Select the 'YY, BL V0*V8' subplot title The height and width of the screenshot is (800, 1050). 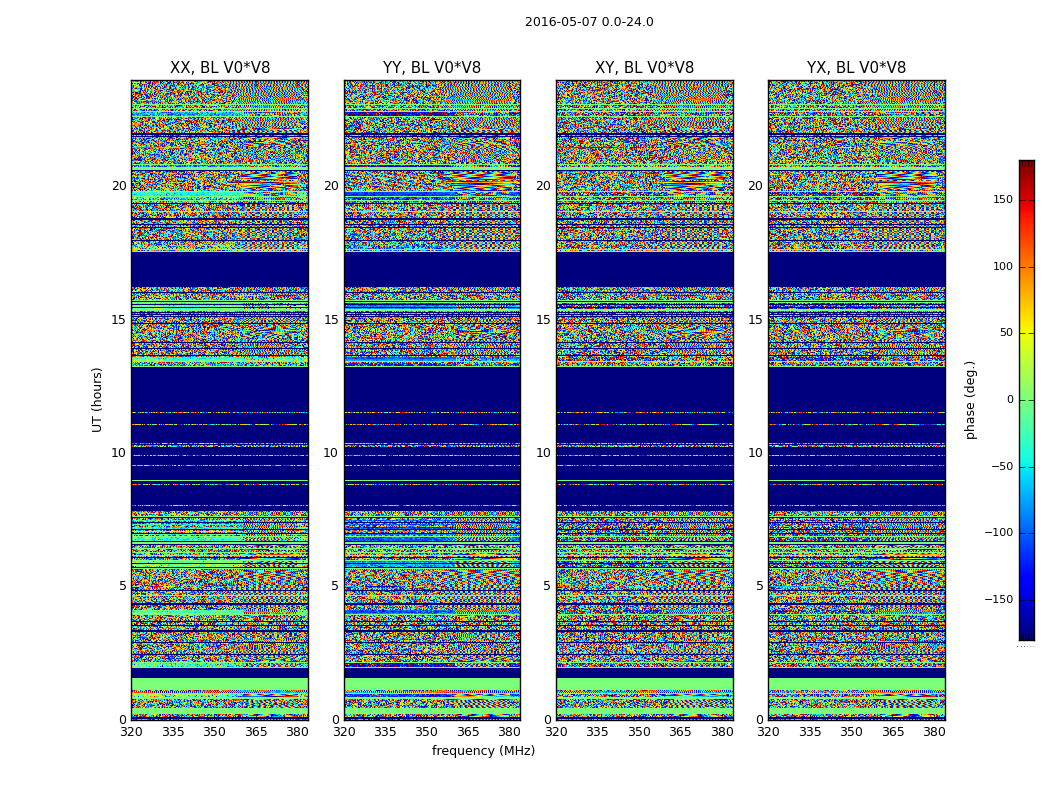coord(432,68)
